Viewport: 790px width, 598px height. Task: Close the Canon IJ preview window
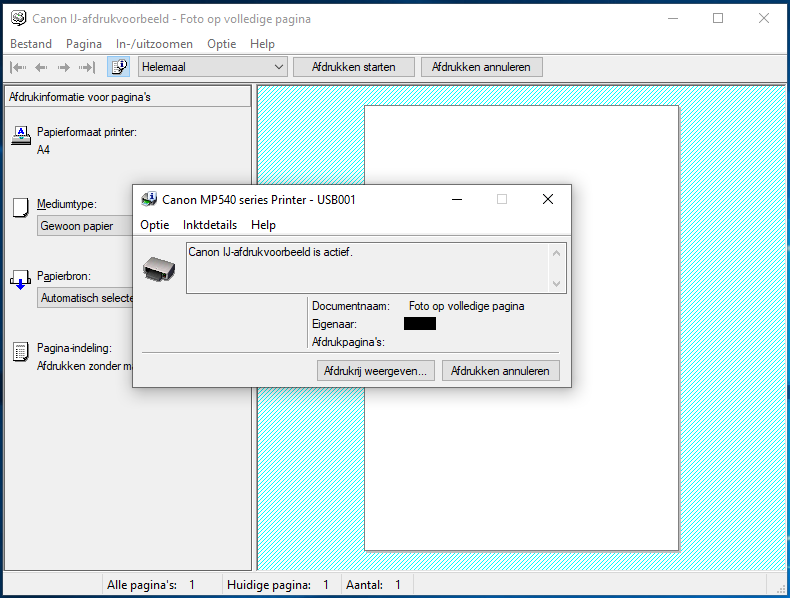tap(764, 18)
